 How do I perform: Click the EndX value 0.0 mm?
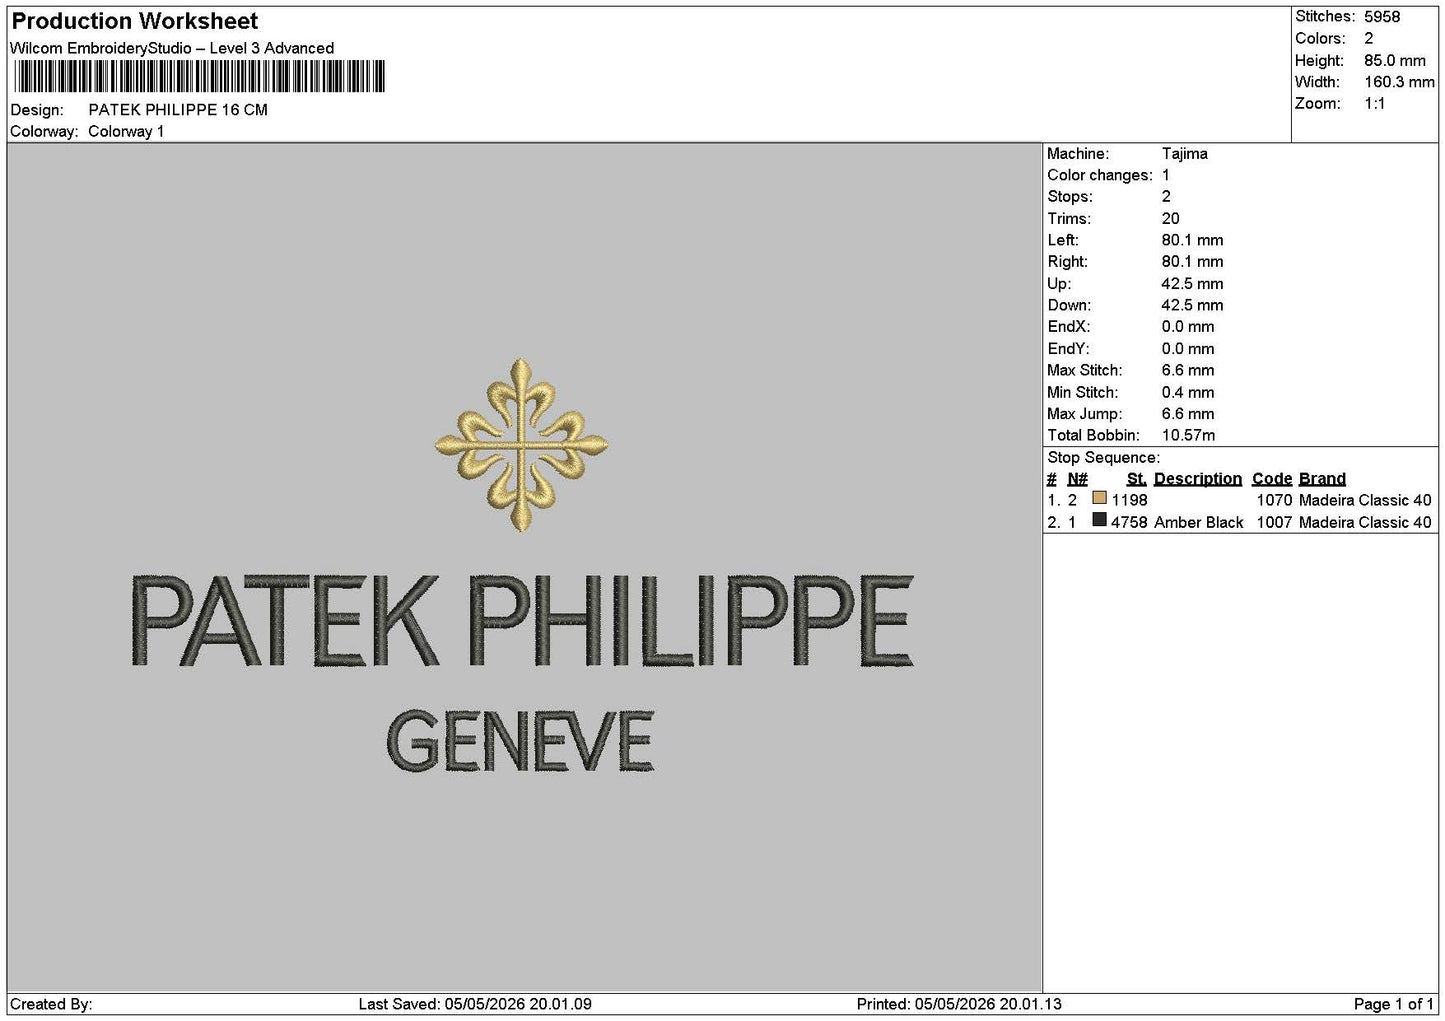click(x=1188, y=327)
